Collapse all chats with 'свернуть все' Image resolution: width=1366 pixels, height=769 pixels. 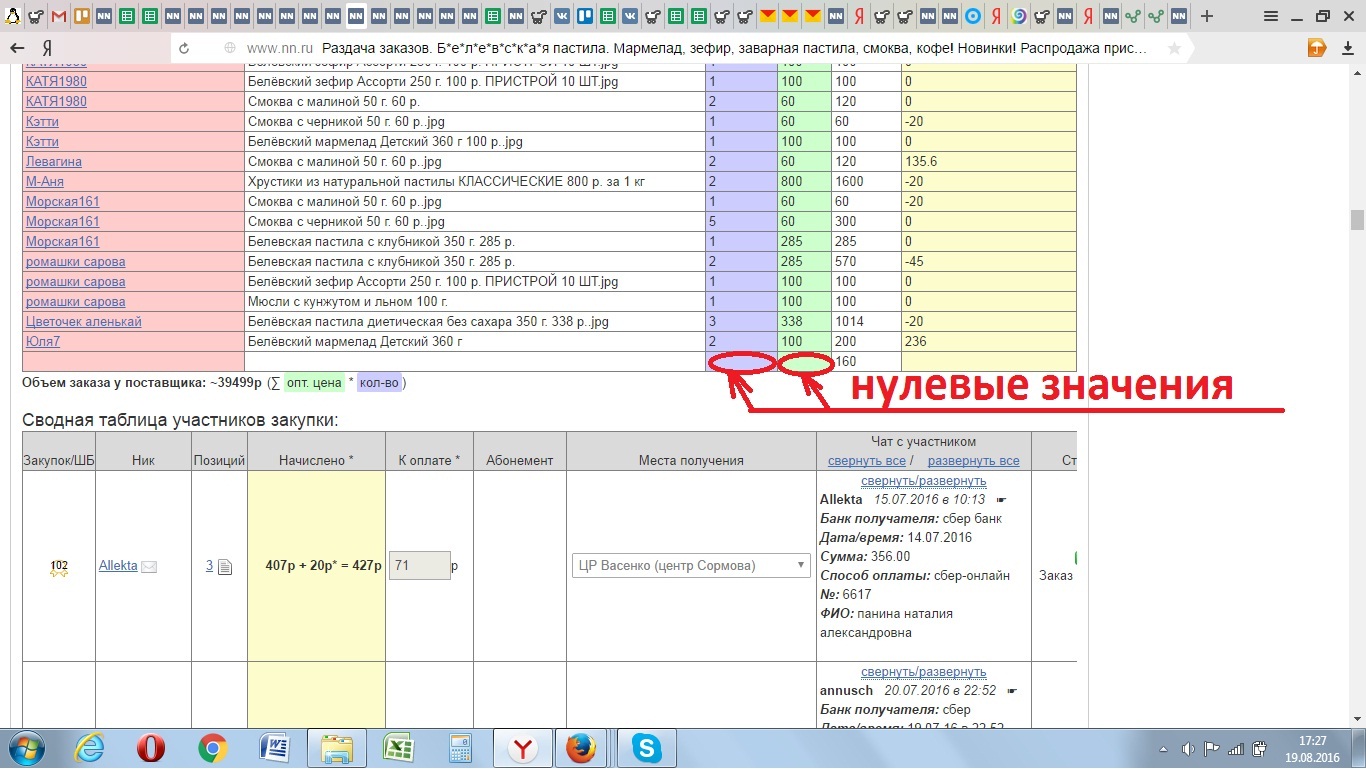pos(866,461)
